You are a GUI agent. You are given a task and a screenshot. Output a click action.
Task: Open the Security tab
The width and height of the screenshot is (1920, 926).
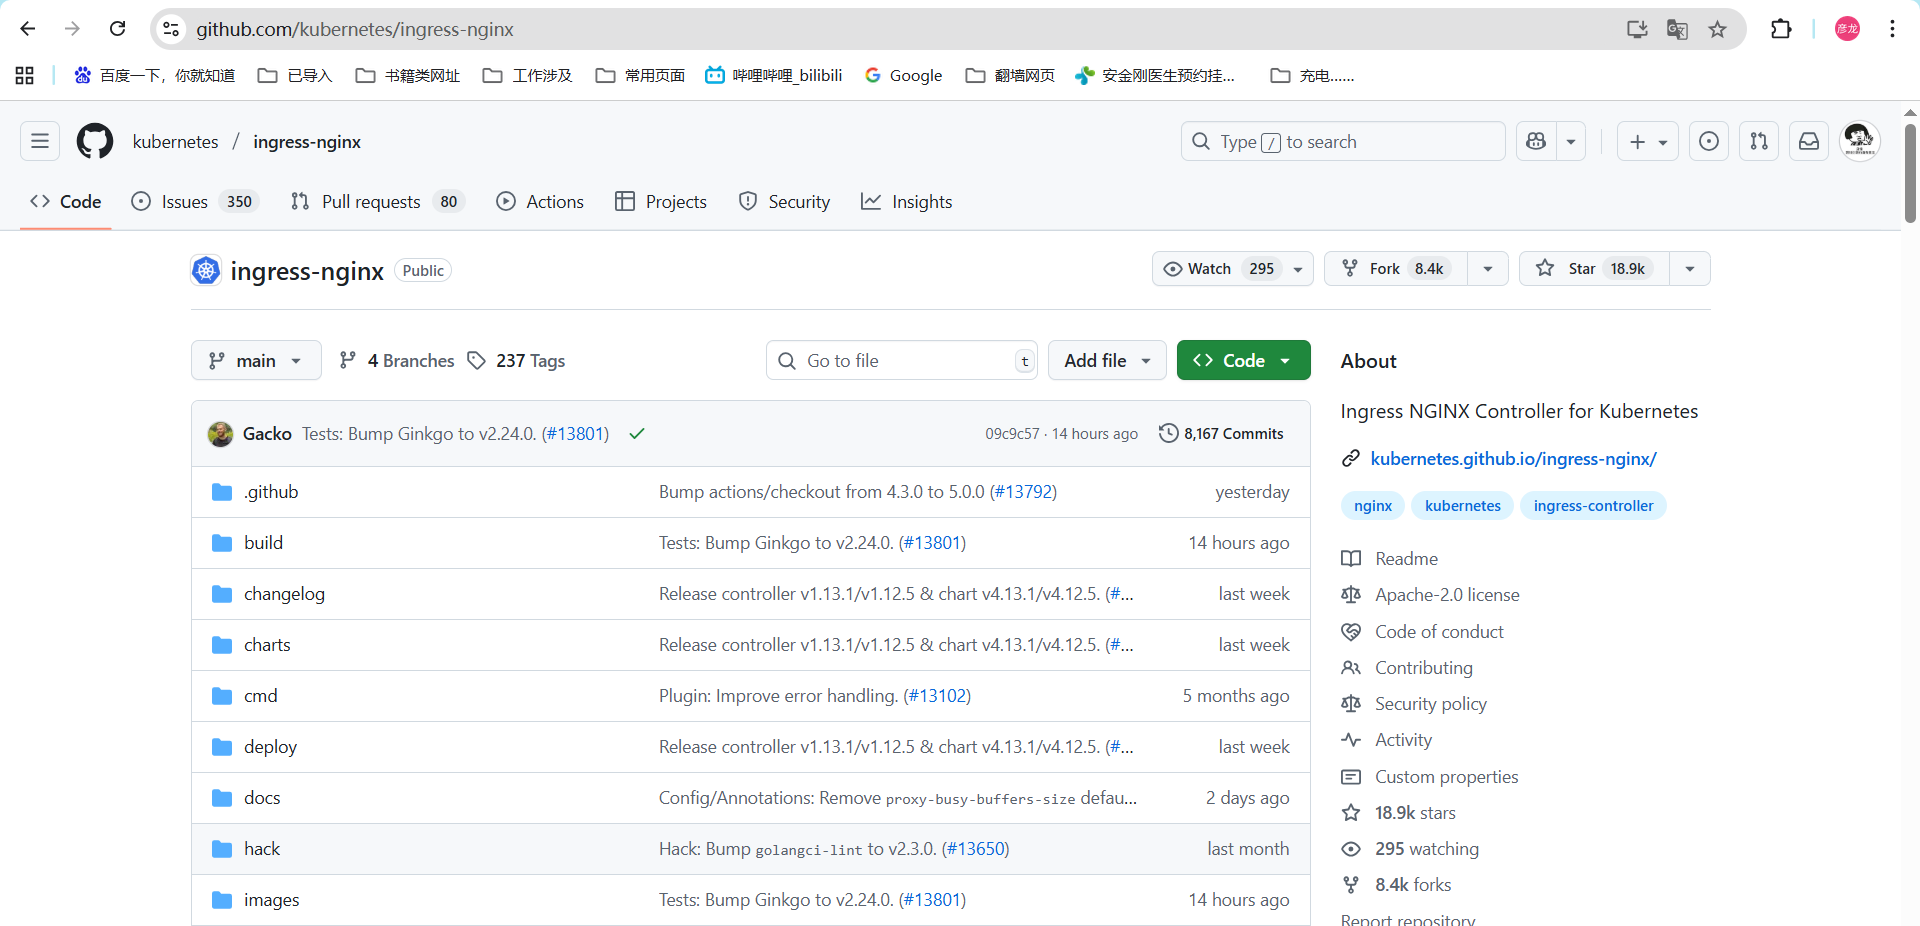click(x=784, y=202)
